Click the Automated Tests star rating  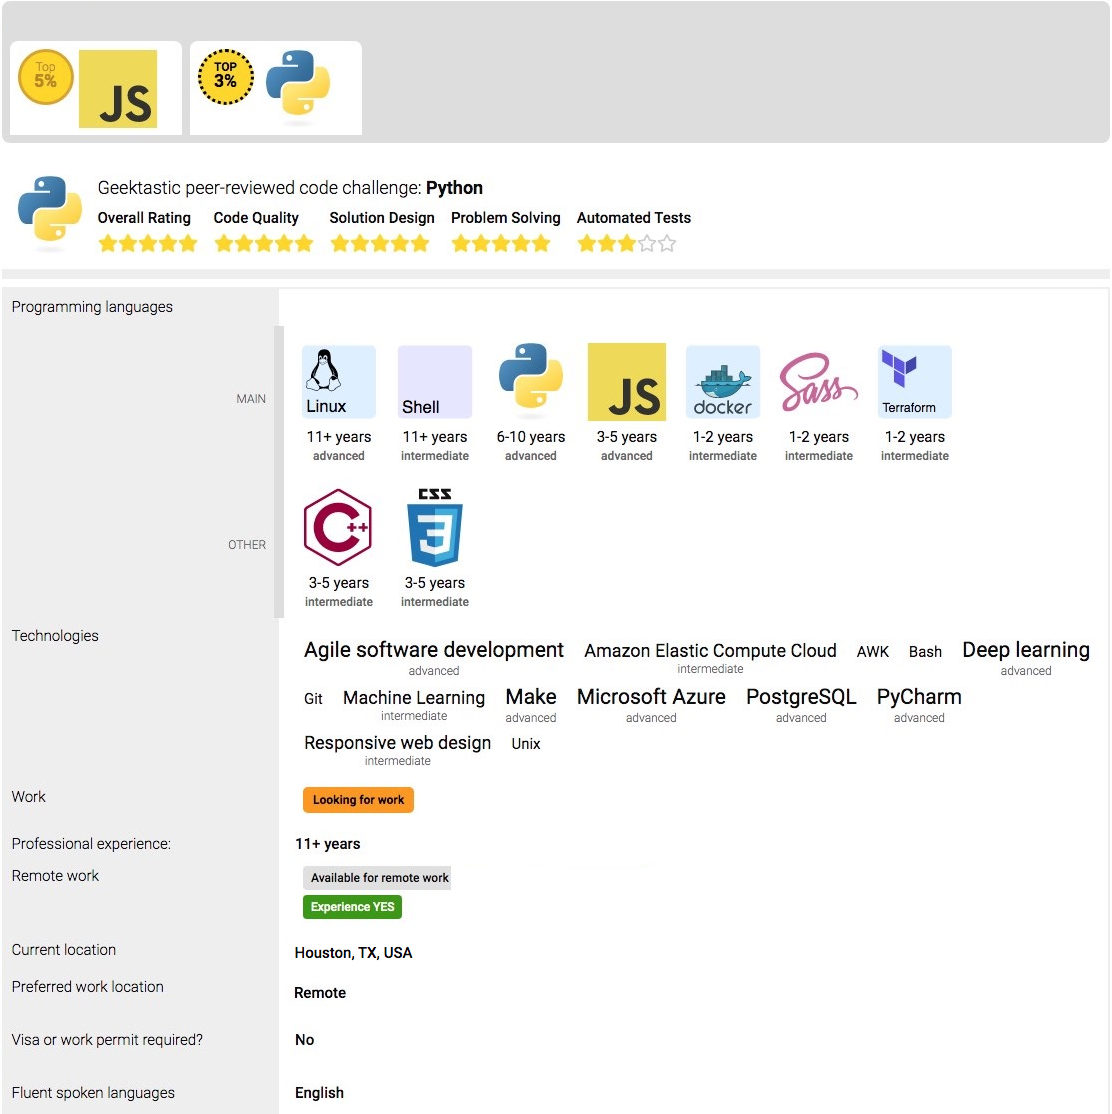coord(627,243)
